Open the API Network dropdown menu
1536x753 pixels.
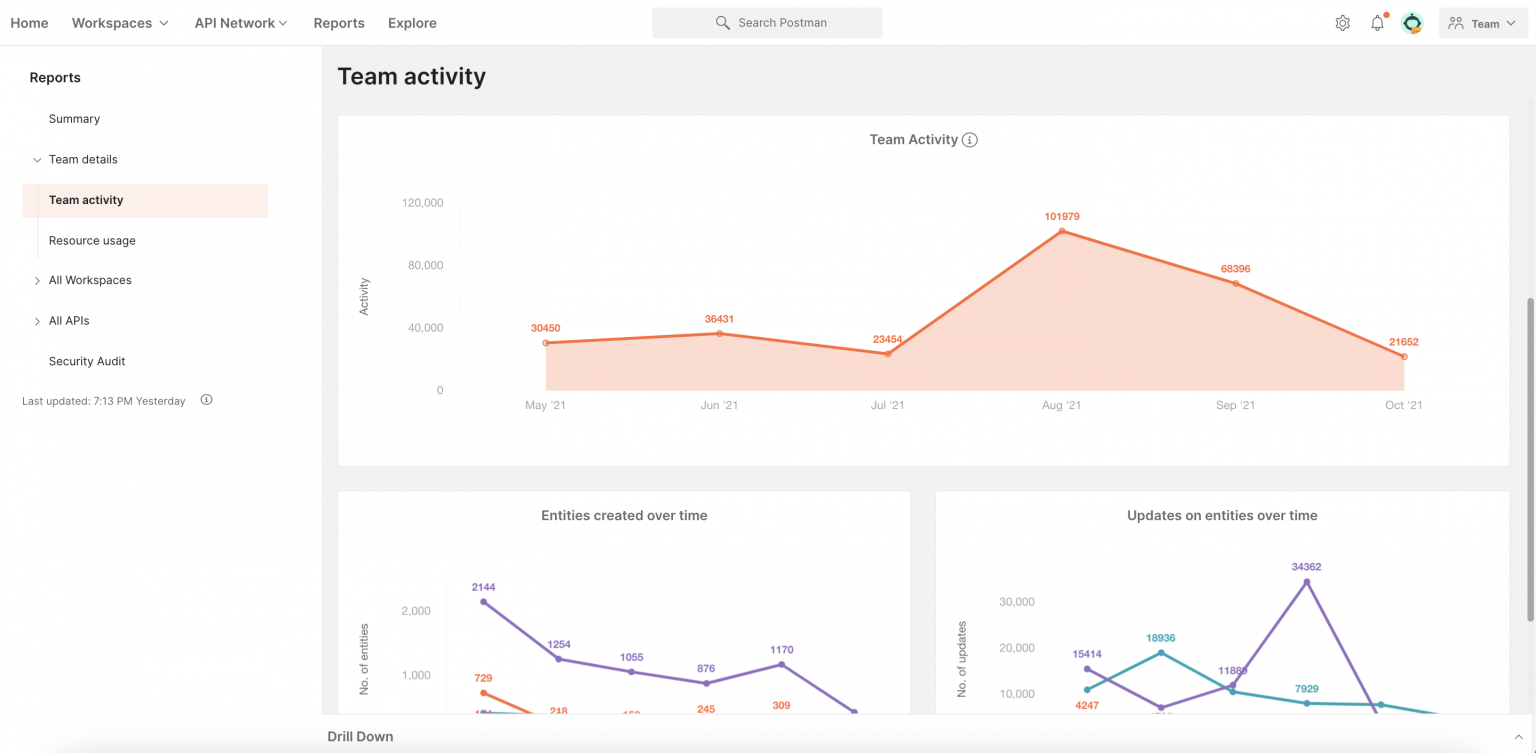[x=241, y=23]
